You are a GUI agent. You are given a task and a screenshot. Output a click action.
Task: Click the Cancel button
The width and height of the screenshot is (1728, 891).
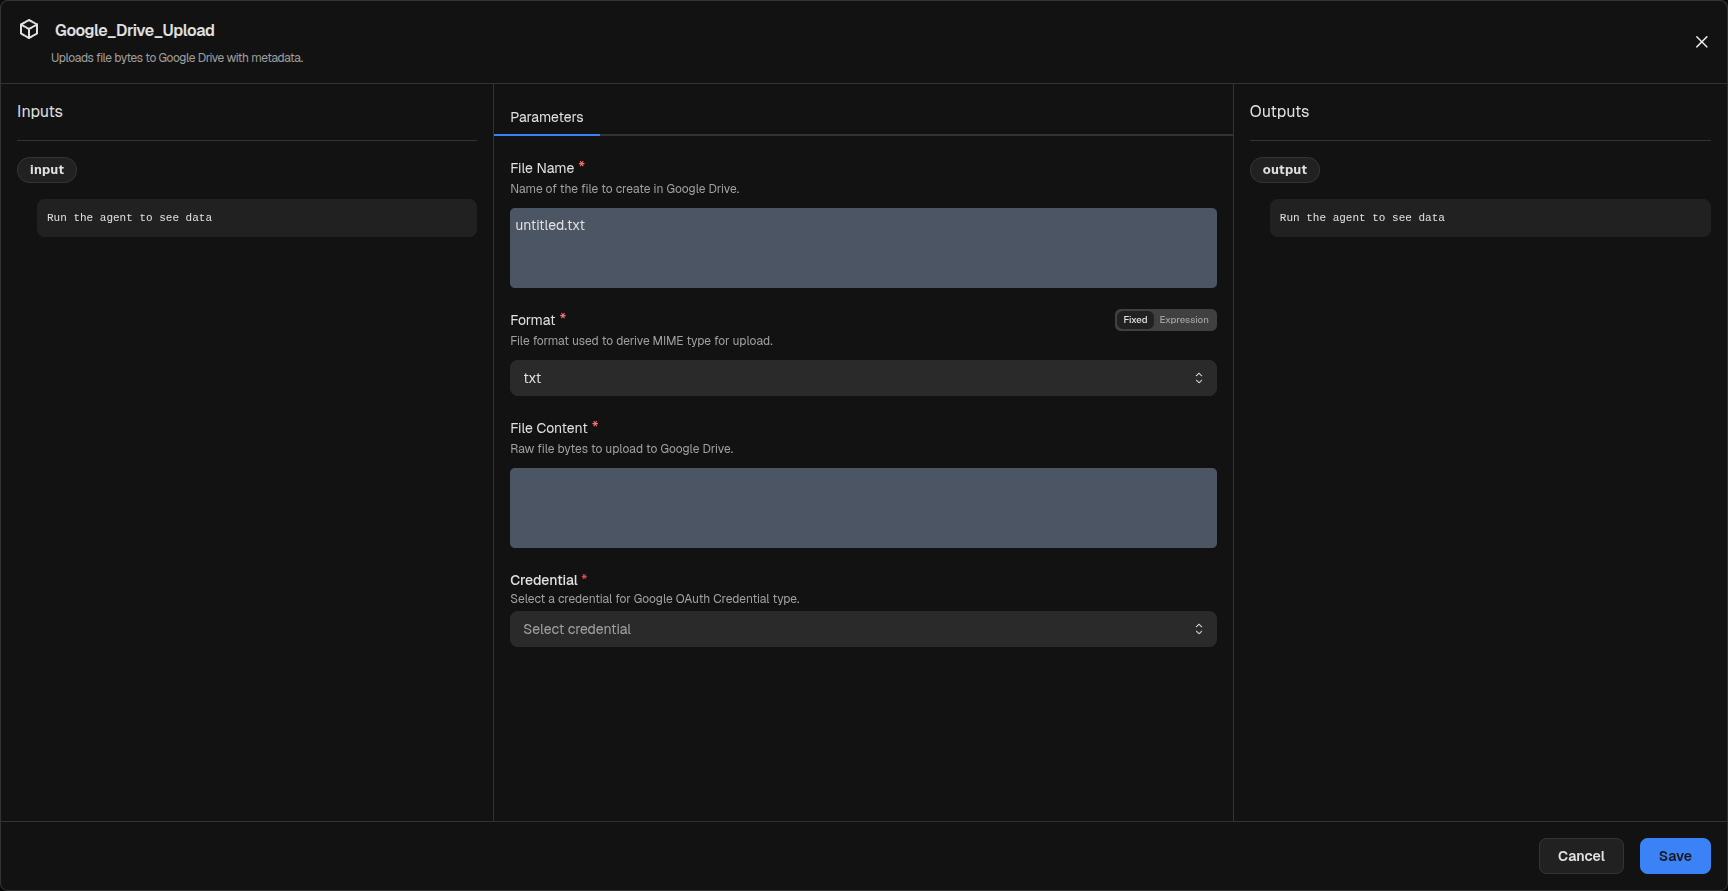pos(1581,856)
